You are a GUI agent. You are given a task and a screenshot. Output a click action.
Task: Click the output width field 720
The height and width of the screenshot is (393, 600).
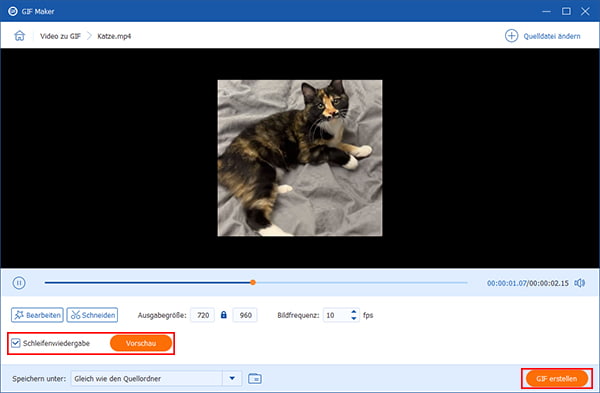point(203,315)
